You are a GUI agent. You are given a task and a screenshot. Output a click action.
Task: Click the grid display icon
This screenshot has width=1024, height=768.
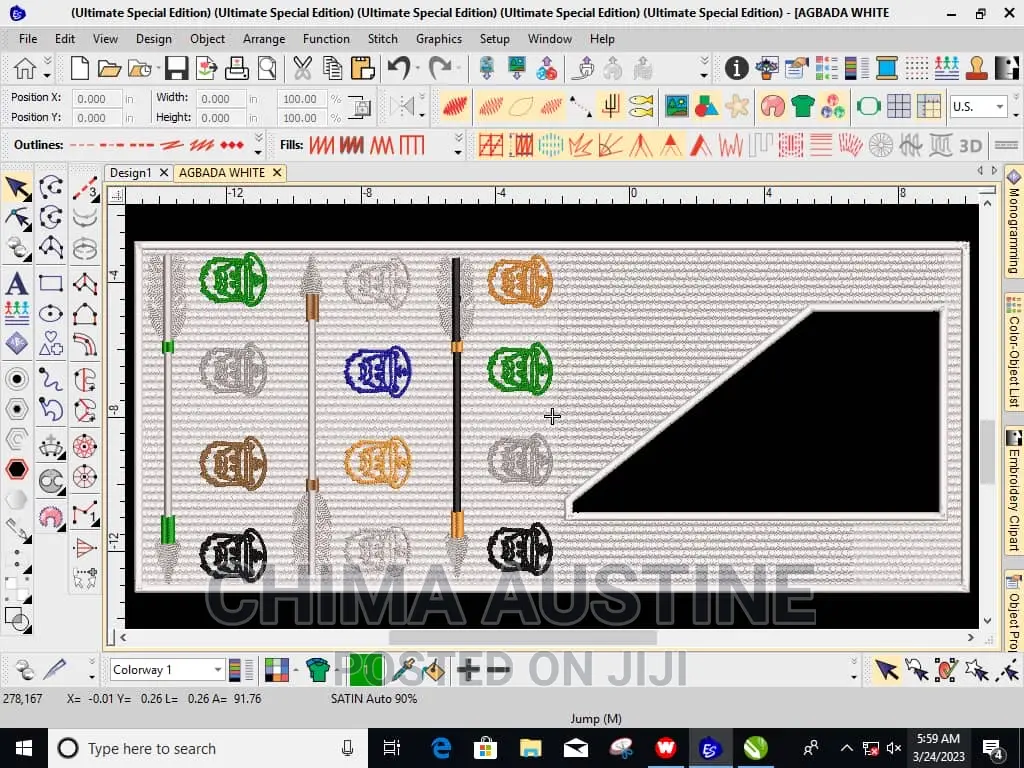coord(899,106)
